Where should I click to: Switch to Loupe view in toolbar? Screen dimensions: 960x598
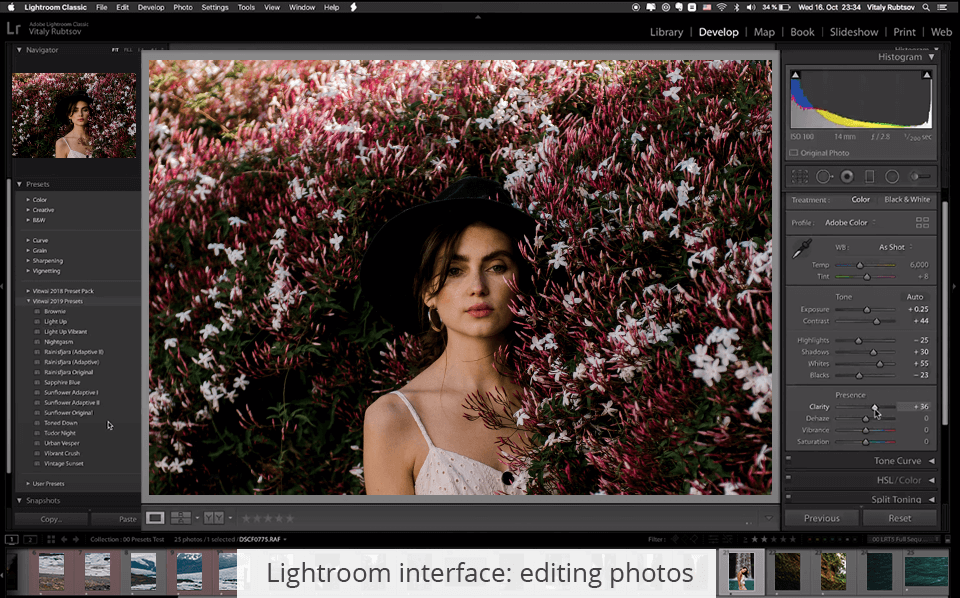click(155, 518)
